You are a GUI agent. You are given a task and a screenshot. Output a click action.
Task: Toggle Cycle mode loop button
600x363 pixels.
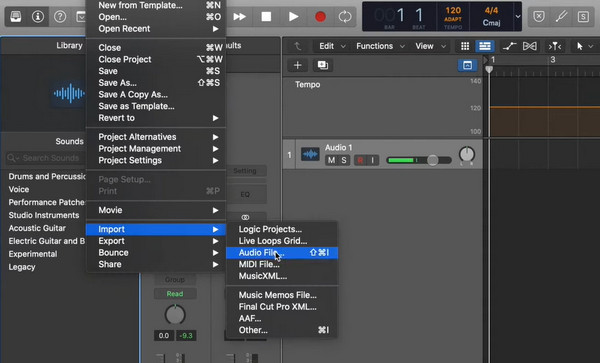tap(345, 16)
